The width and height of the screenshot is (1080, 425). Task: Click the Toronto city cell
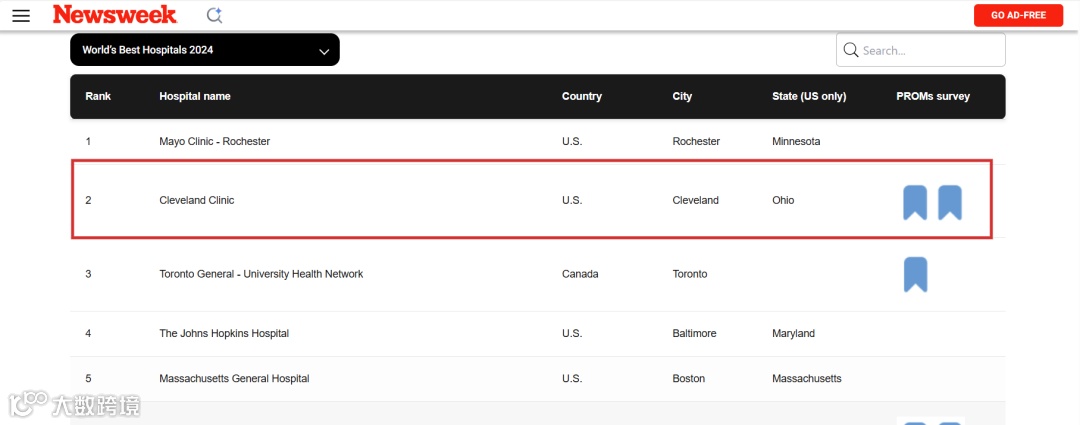pyautogui.click(x=689, y=274)
